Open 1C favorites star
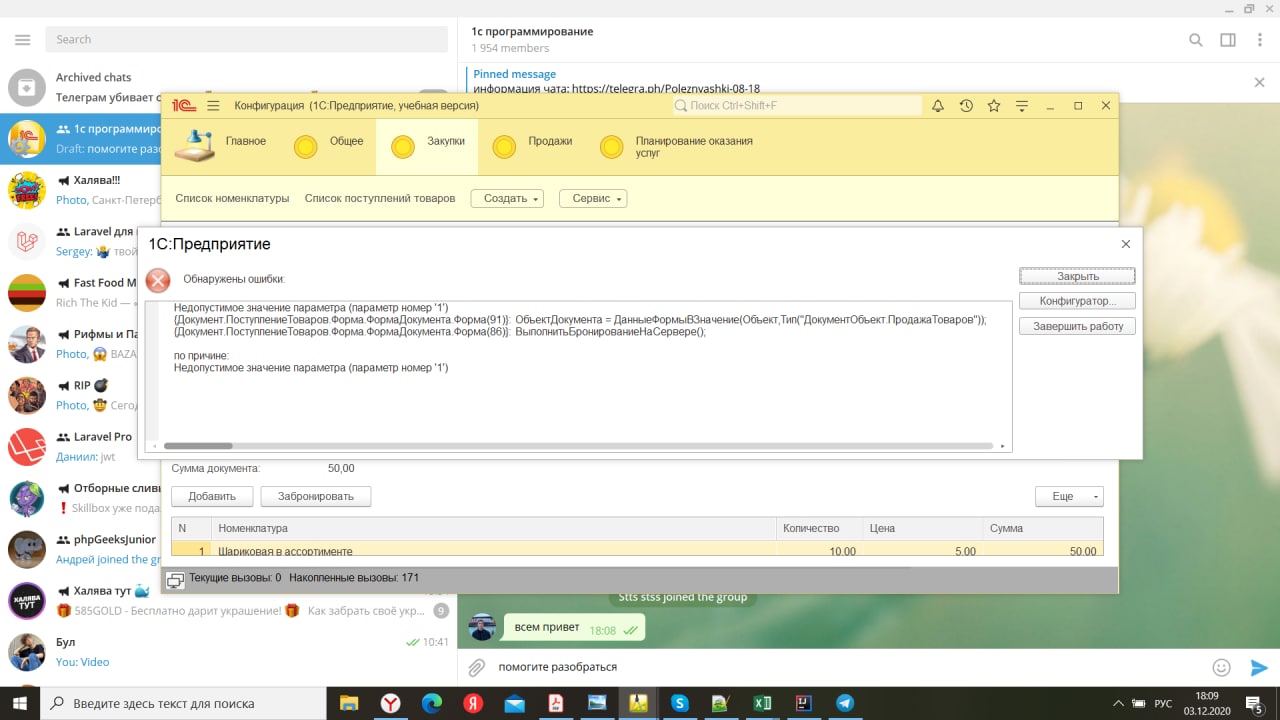The width and height of the screenshot is (1280, 720). [x=994, y=105]
